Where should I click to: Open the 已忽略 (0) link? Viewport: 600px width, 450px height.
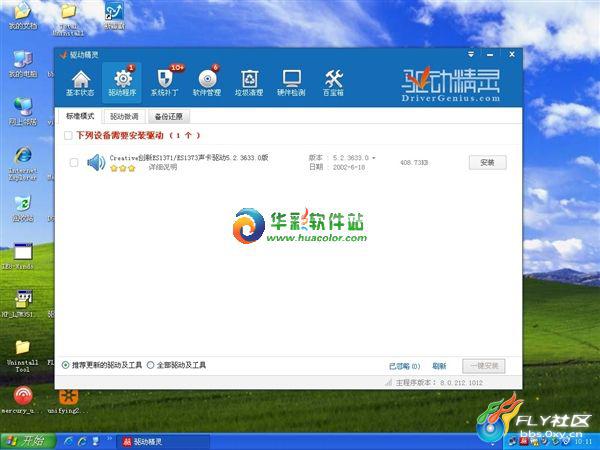click(404, 366)
